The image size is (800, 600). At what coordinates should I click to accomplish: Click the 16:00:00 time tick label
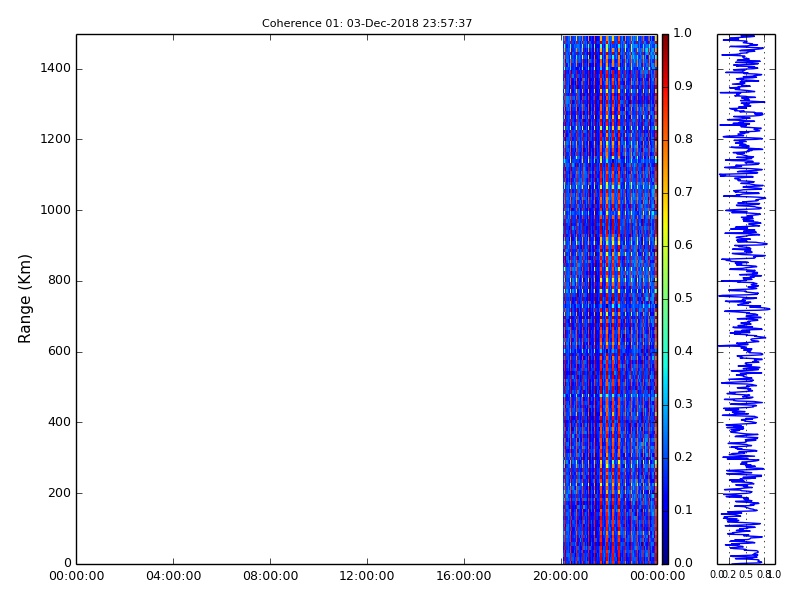464,576
